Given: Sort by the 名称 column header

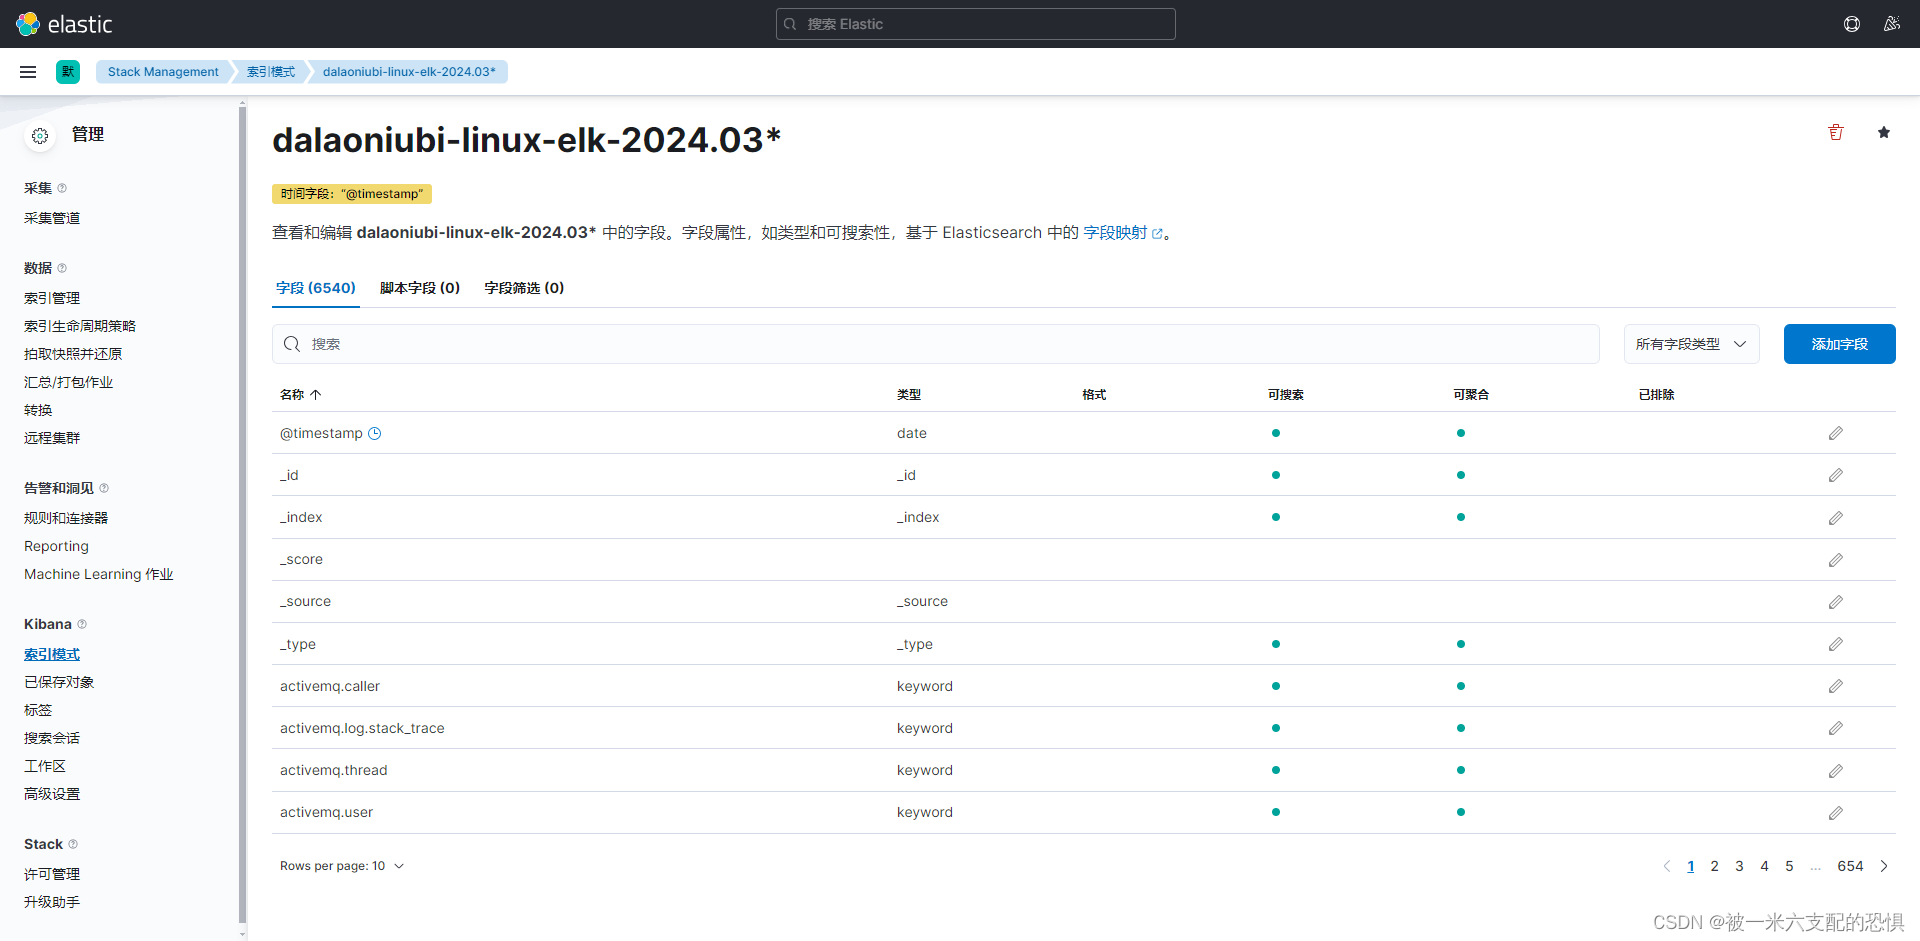Looking at the screenshot, I should (300, 395).
